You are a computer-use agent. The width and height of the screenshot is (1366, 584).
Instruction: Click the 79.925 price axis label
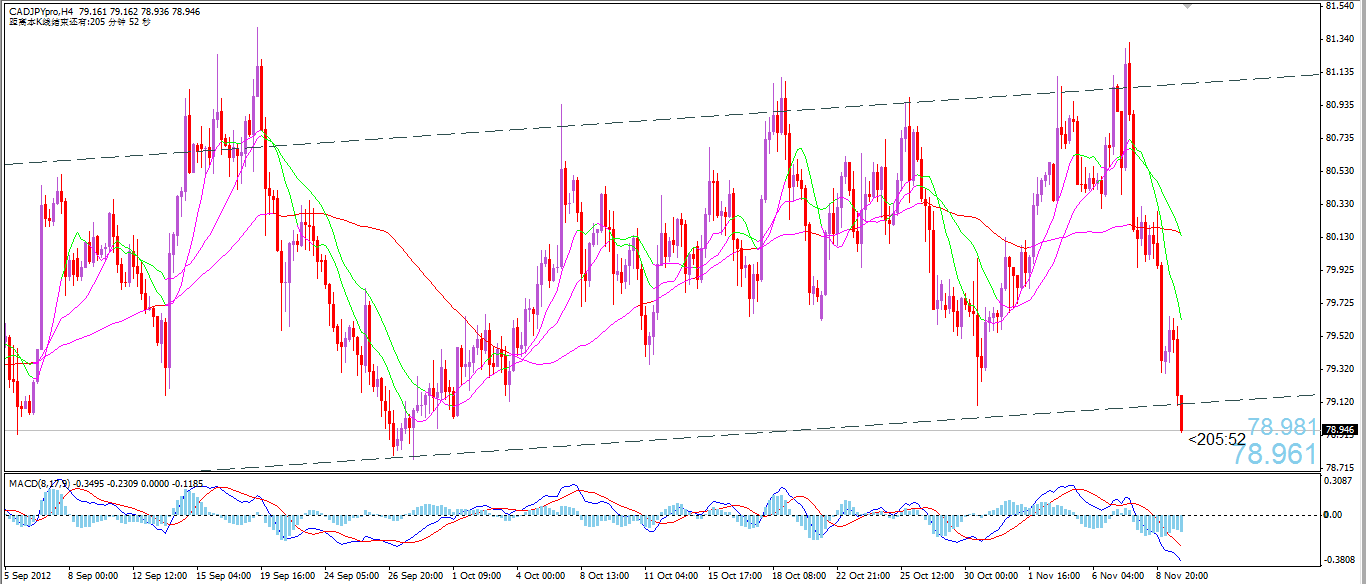(1340, 270)
